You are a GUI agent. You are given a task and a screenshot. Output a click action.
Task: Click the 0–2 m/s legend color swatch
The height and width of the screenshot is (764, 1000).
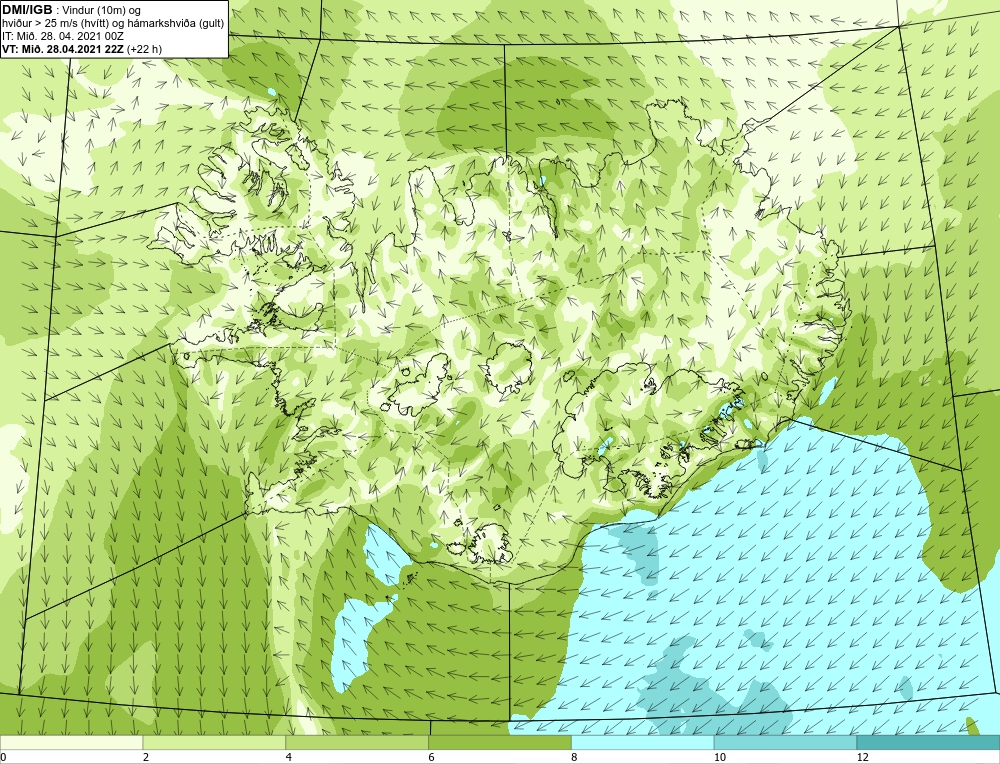pyautogui.click(x=71, y=742)
